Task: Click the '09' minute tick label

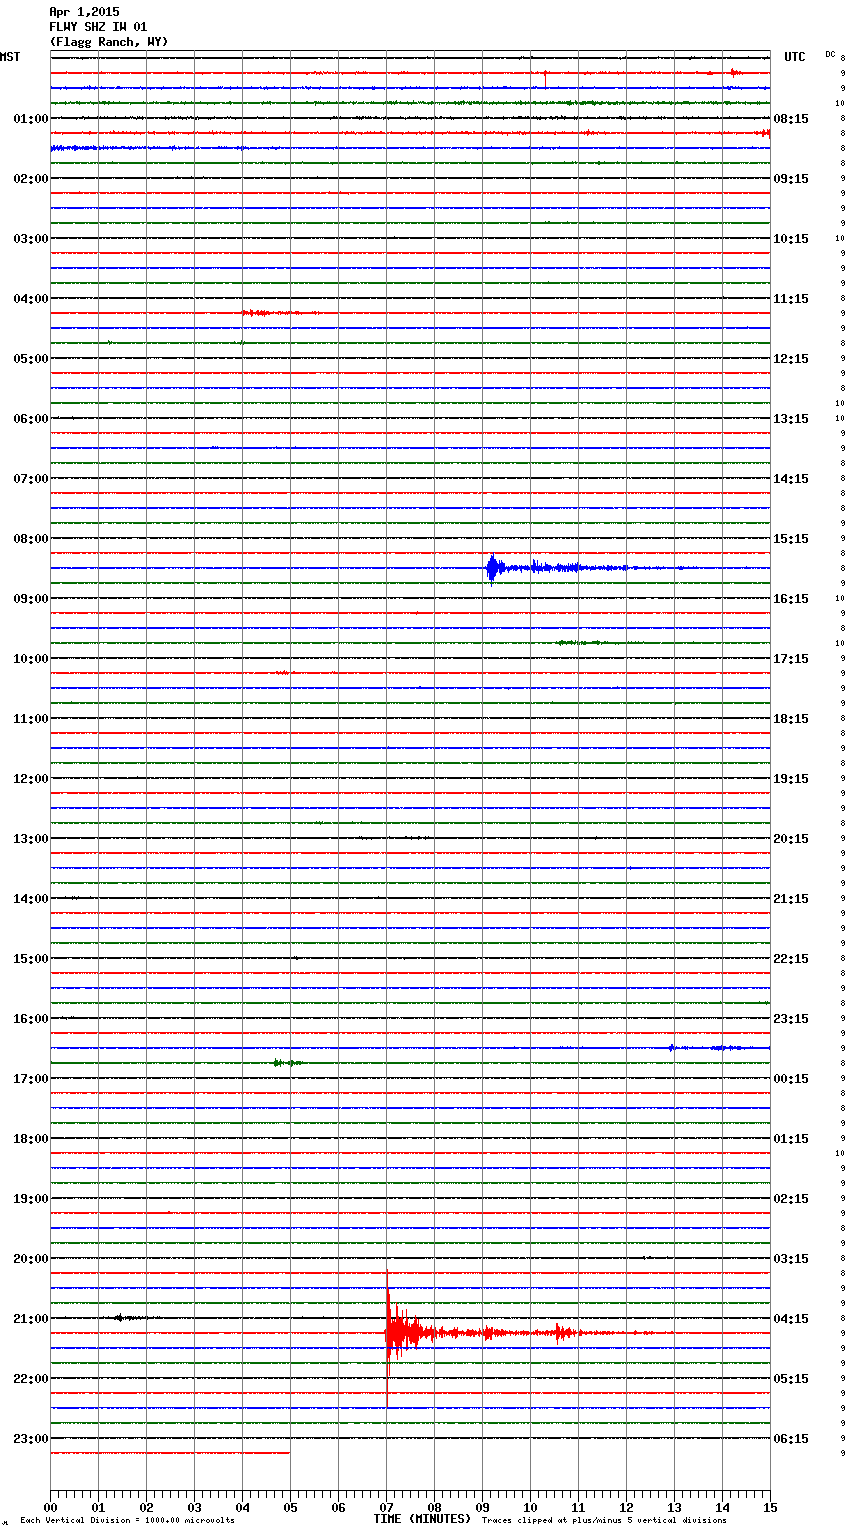Action: point(482,1507)
